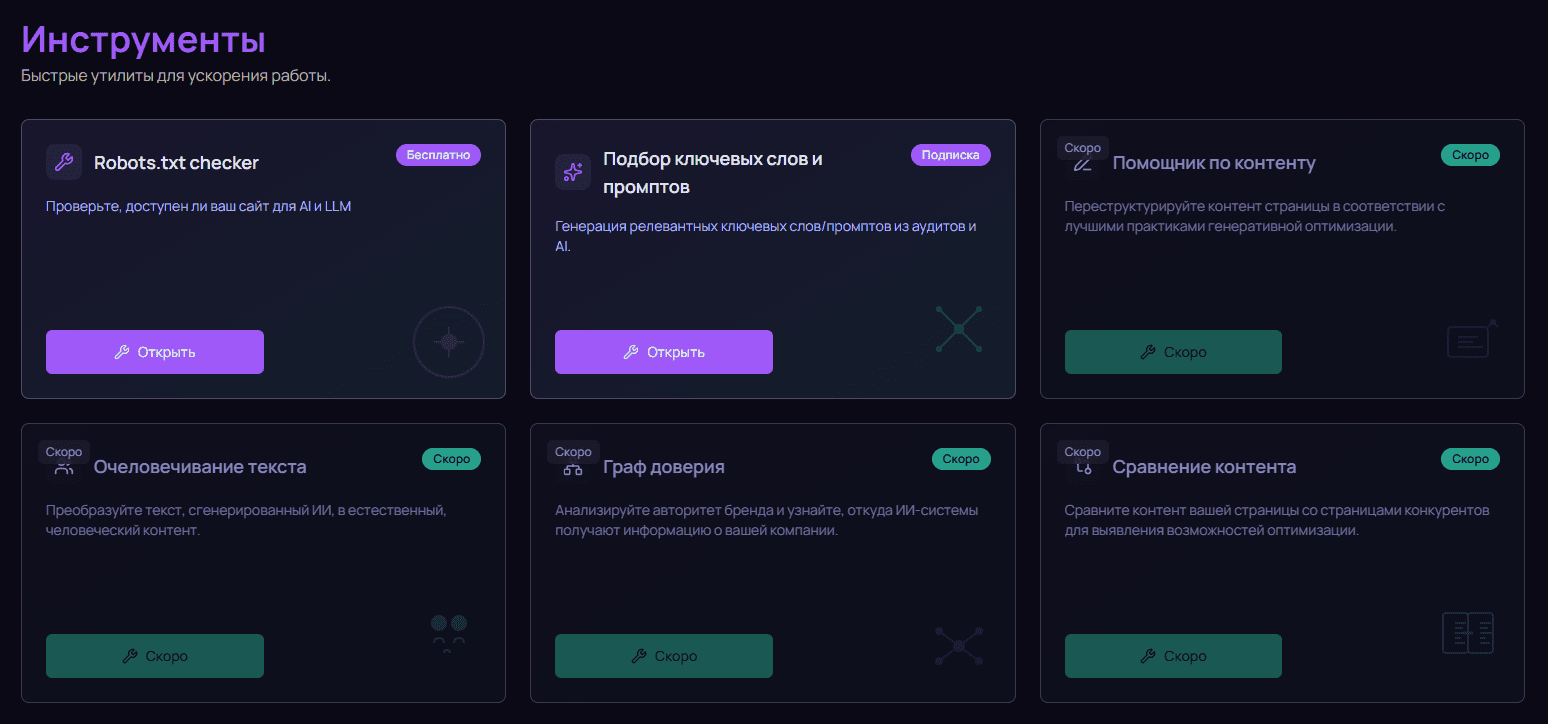Image resolution: width=1548 pixels, height=724 pixels.
Task: Click the crosshair target graphic in Robots.txt card
Action: point(449,342)
